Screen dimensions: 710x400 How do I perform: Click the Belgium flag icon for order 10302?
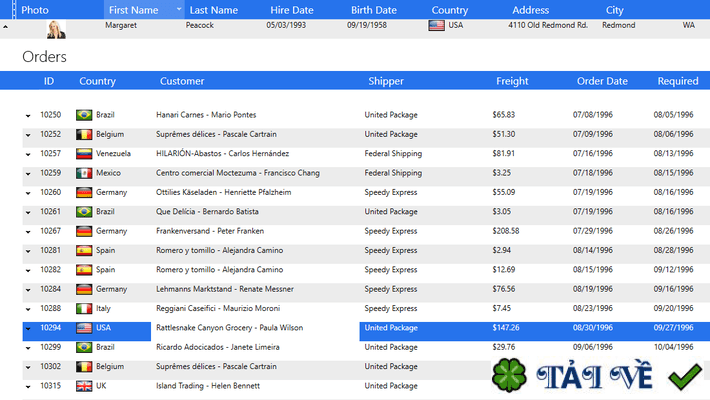[84, 367]
